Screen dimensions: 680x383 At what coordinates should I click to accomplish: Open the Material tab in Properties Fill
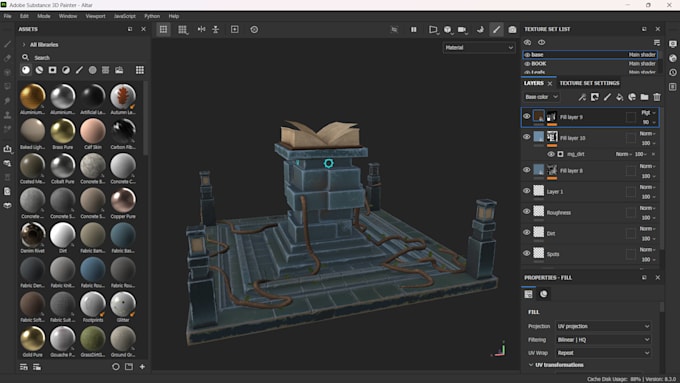[543, 294]
